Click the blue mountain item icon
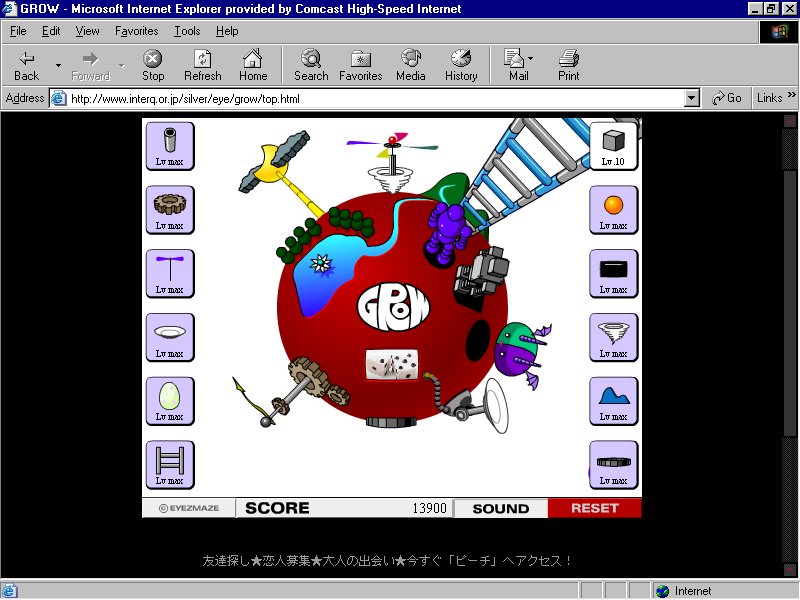800x600 pixels. point(613,401)
